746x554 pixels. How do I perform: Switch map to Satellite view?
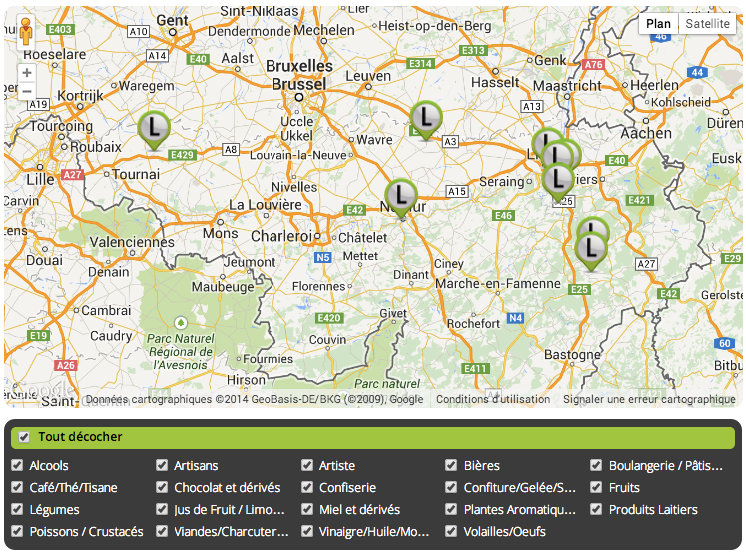(707, 24)
